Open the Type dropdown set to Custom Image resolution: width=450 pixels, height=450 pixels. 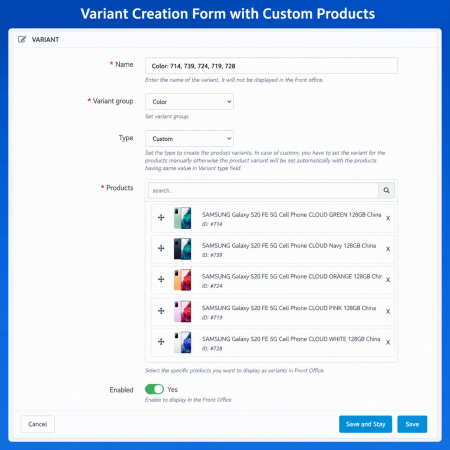click(x=189, y=138)
